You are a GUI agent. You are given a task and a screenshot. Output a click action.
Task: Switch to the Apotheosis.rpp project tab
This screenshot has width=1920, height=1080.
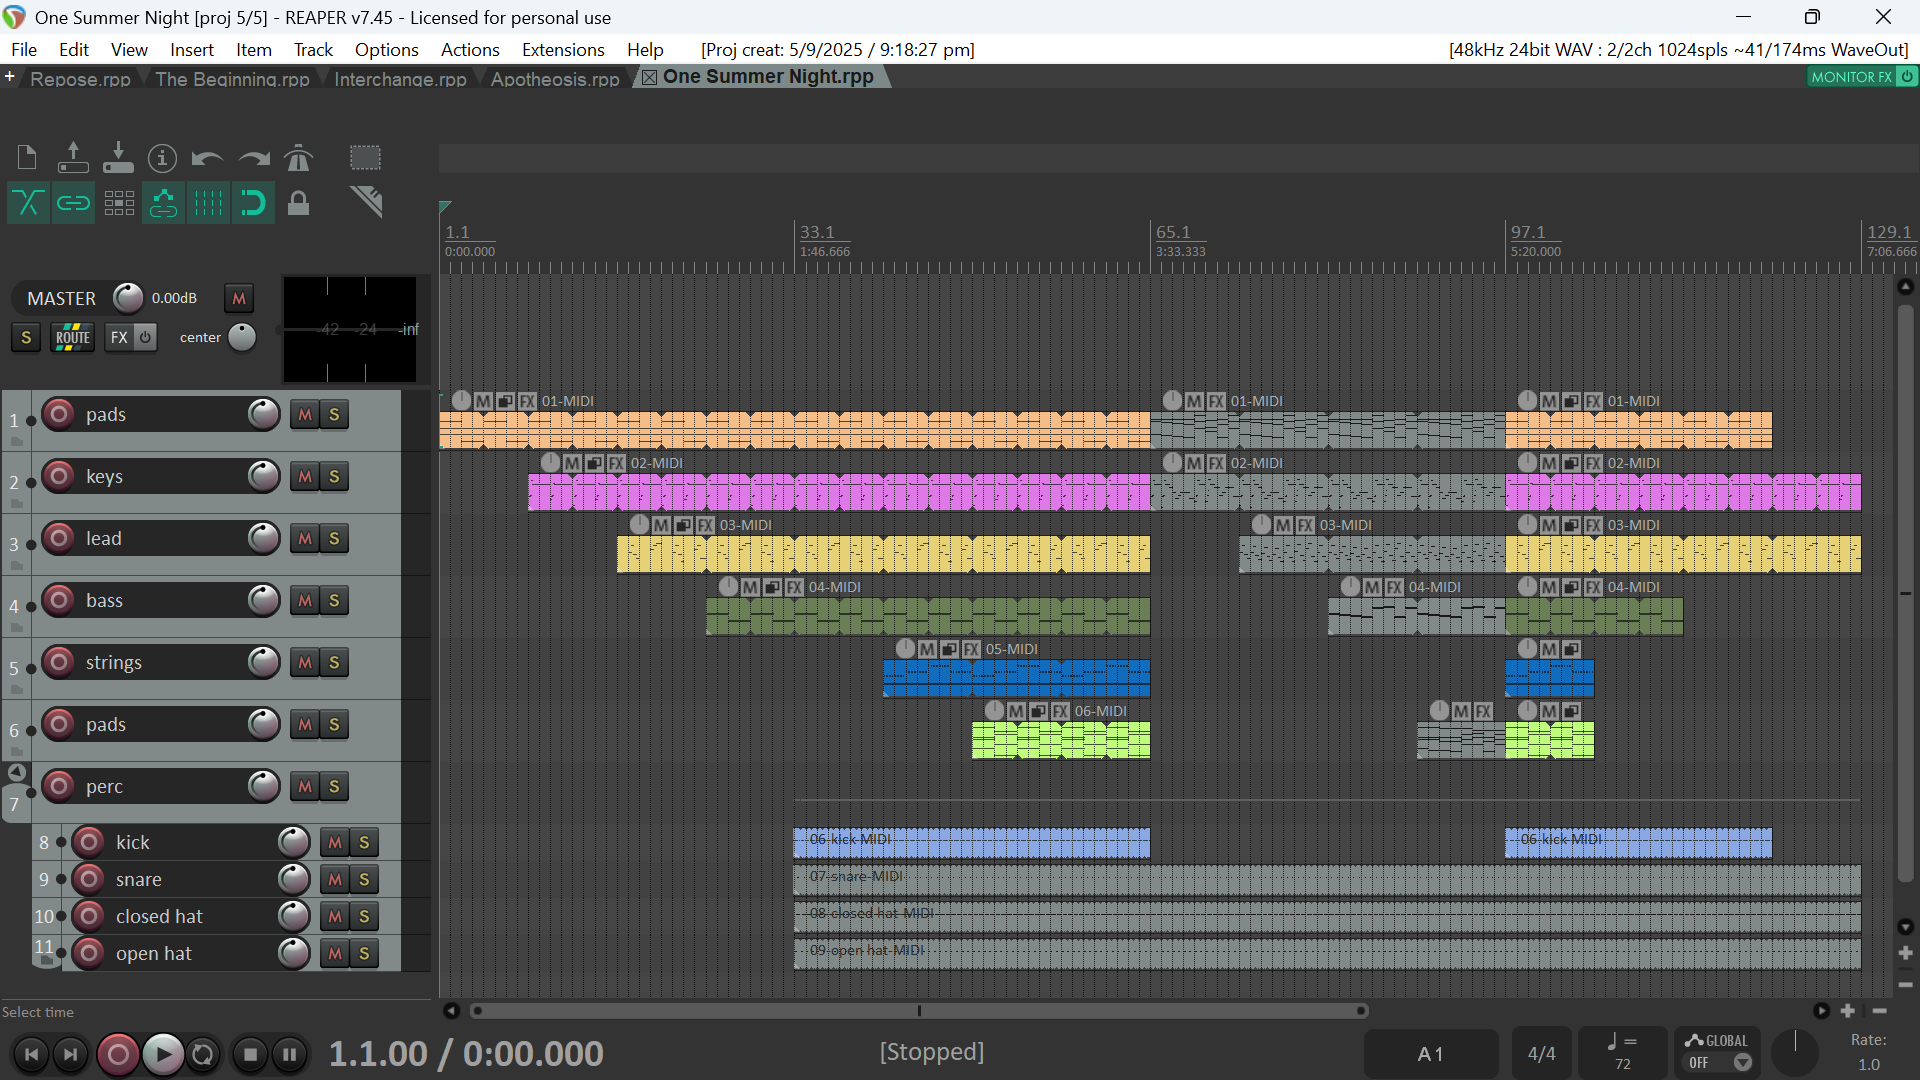tap(555, 79)
